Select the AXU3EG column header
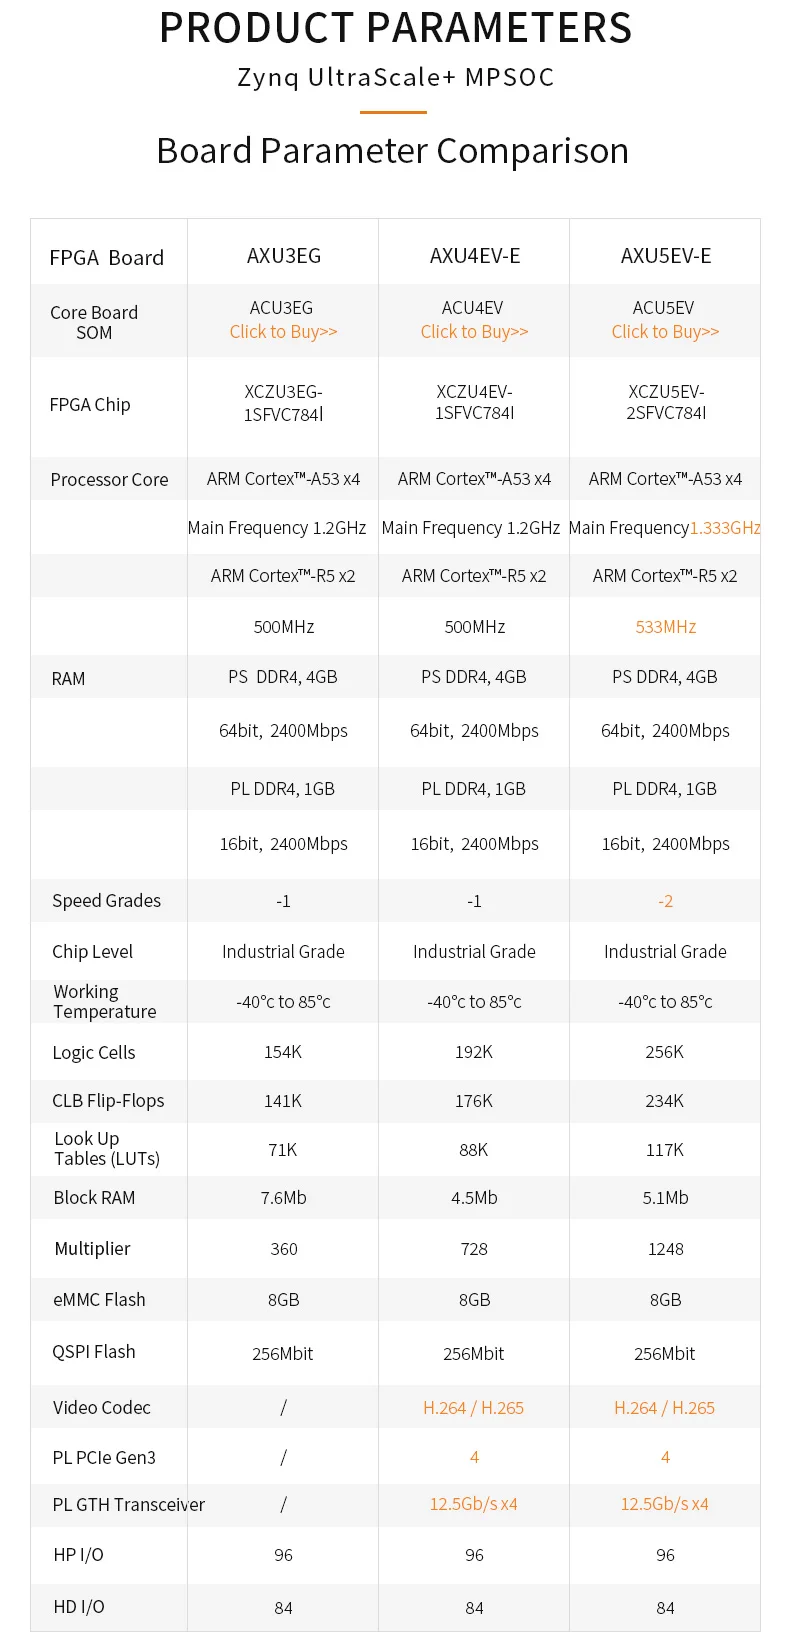The height and width of the screenshot is (1651, 790). 284,256
